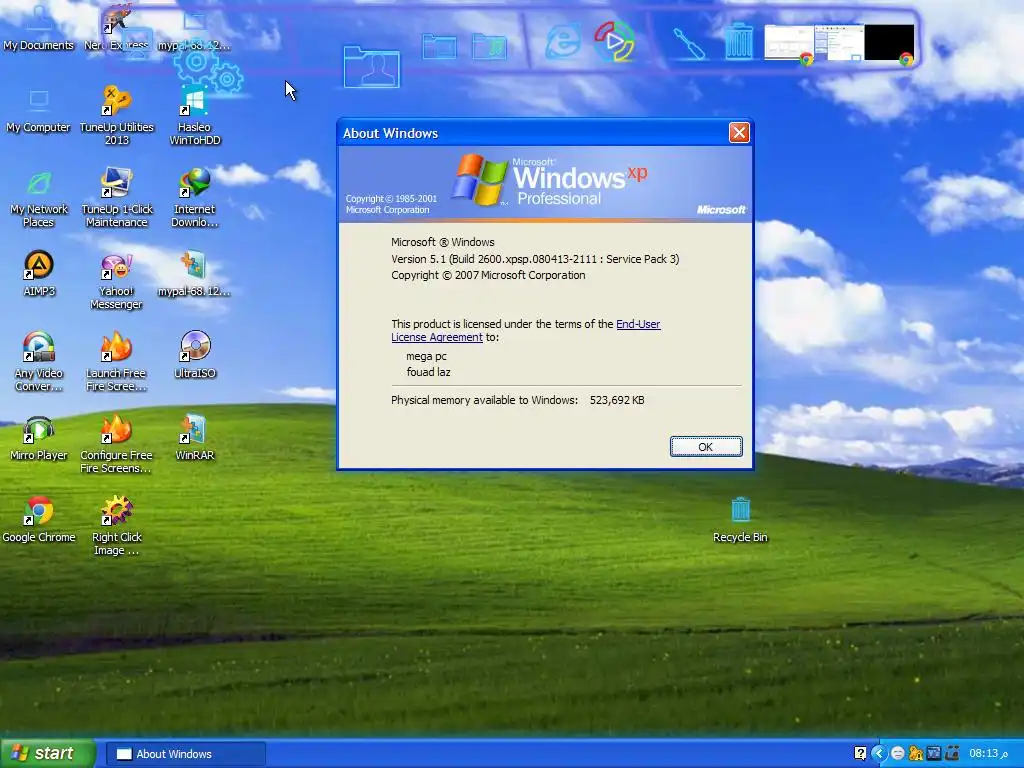Image resolution: width=1024 pixels, height=768 pixels.
Task: Launch the media player icon in the dock
Action: pos(614,41)
